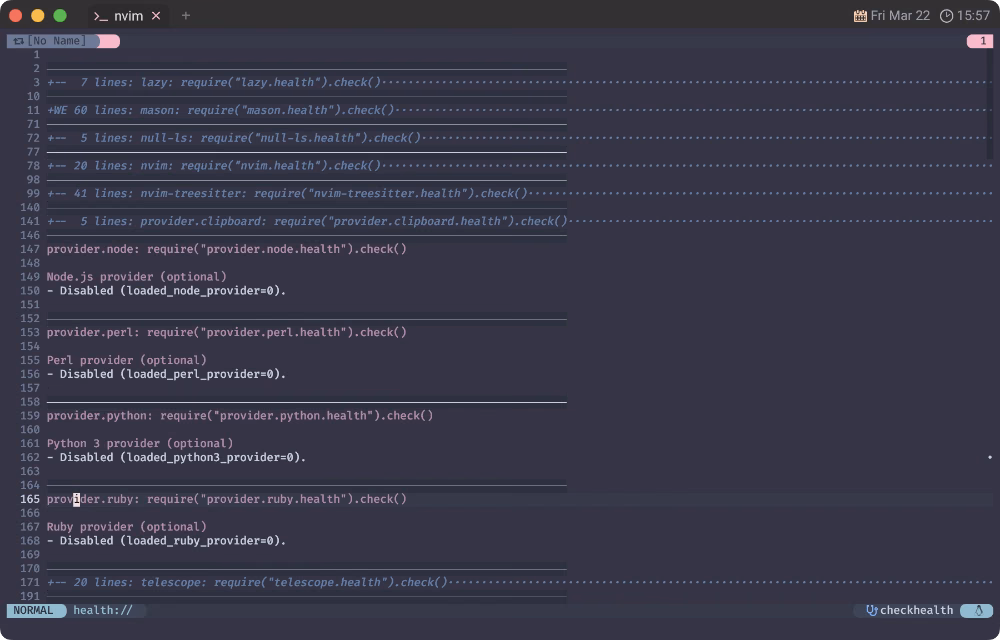The height and width of the screenshot is (640, 1000).
Task: Click the Perl provider (optional) line
Action: pos(126,360)
